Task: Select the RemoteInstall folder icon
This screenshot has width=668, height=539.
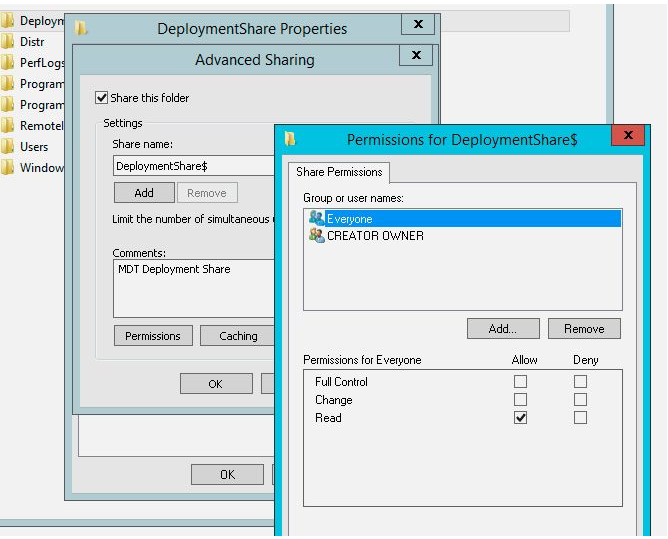Action: pos(7,126)
